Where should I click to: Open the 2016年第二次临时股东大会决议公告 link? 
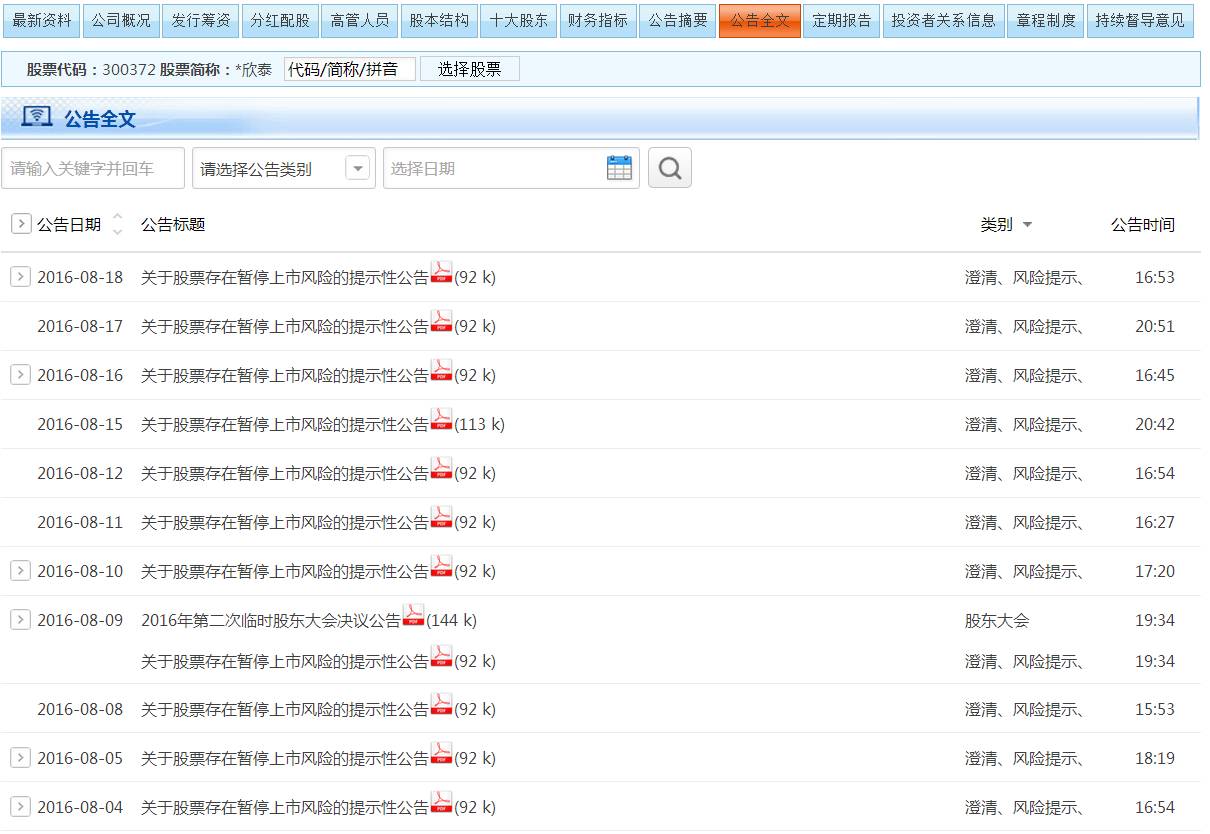(270, 620)
